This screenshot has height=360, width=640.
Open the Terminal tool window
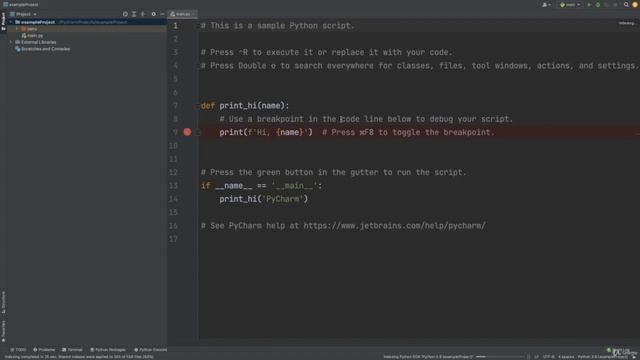[72, 350]
